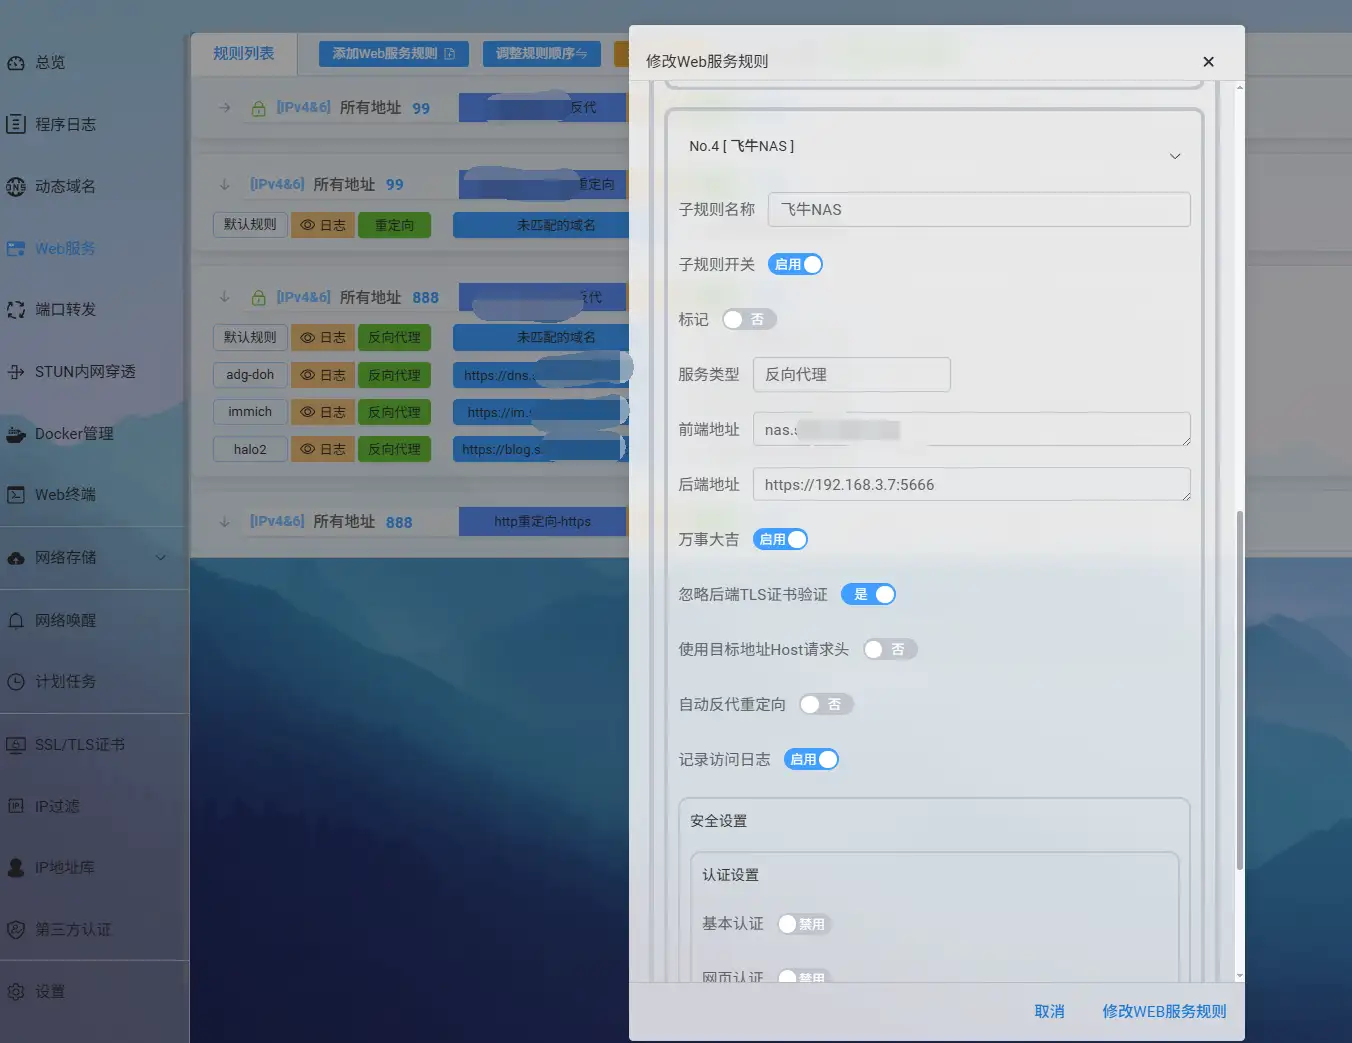Open the 网络唤醒 wake-on-LAN panel
The width and height of the screenshot is (1352, 1043).
coord(63,620)
